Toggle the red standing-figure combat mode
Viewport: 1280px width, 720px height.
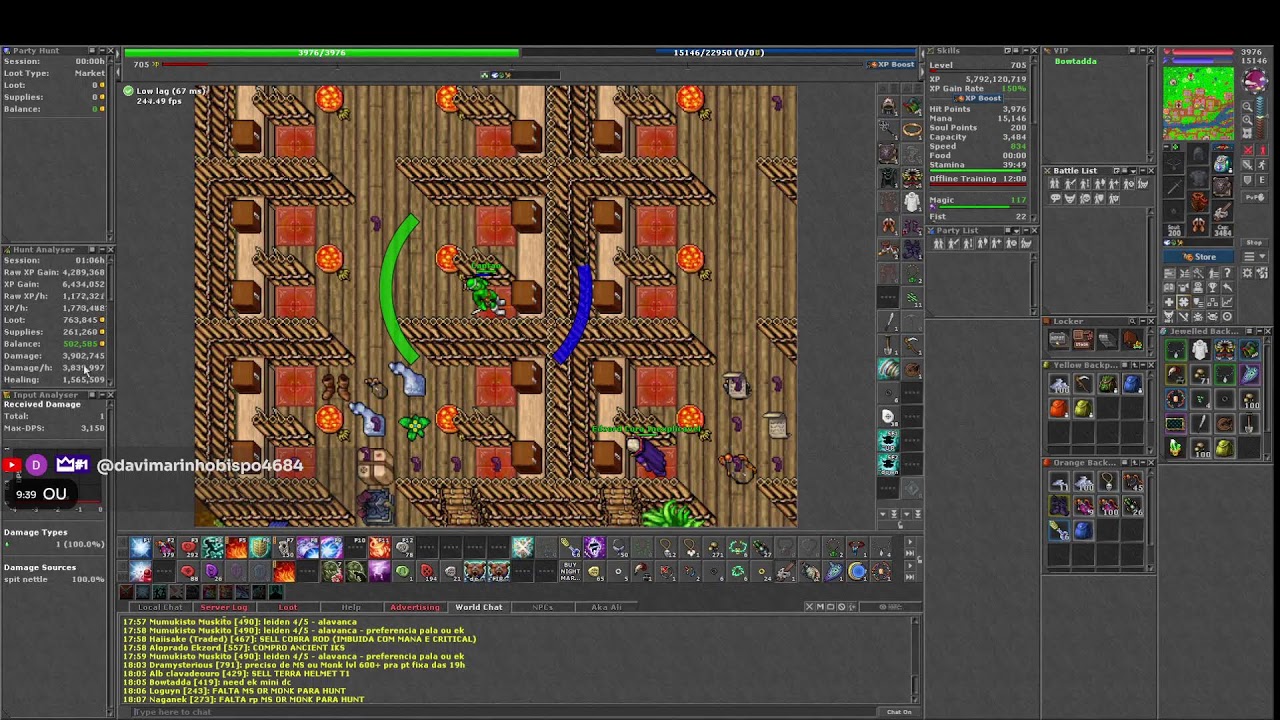(x=1262, y=150)
